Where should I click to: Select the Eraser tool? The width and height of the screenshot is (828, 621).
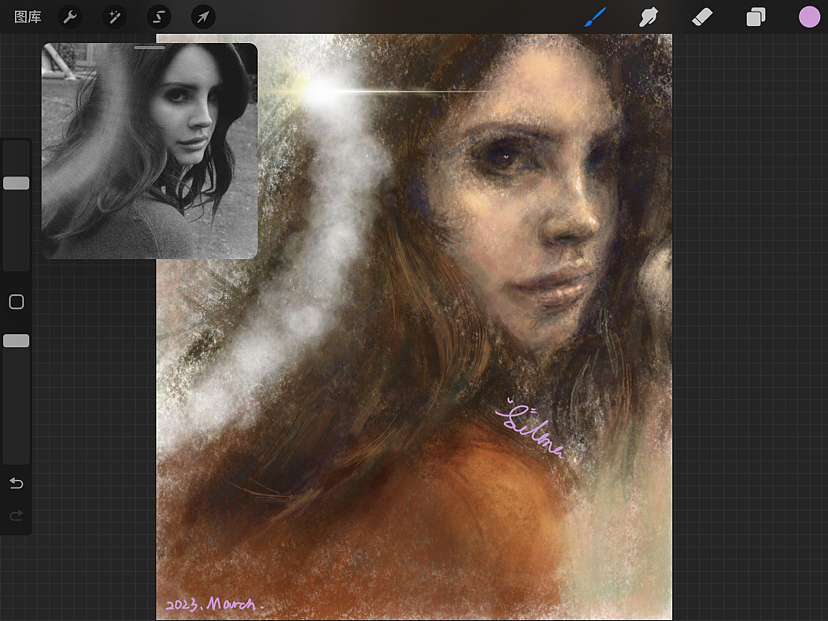click(x=702, y=17)
